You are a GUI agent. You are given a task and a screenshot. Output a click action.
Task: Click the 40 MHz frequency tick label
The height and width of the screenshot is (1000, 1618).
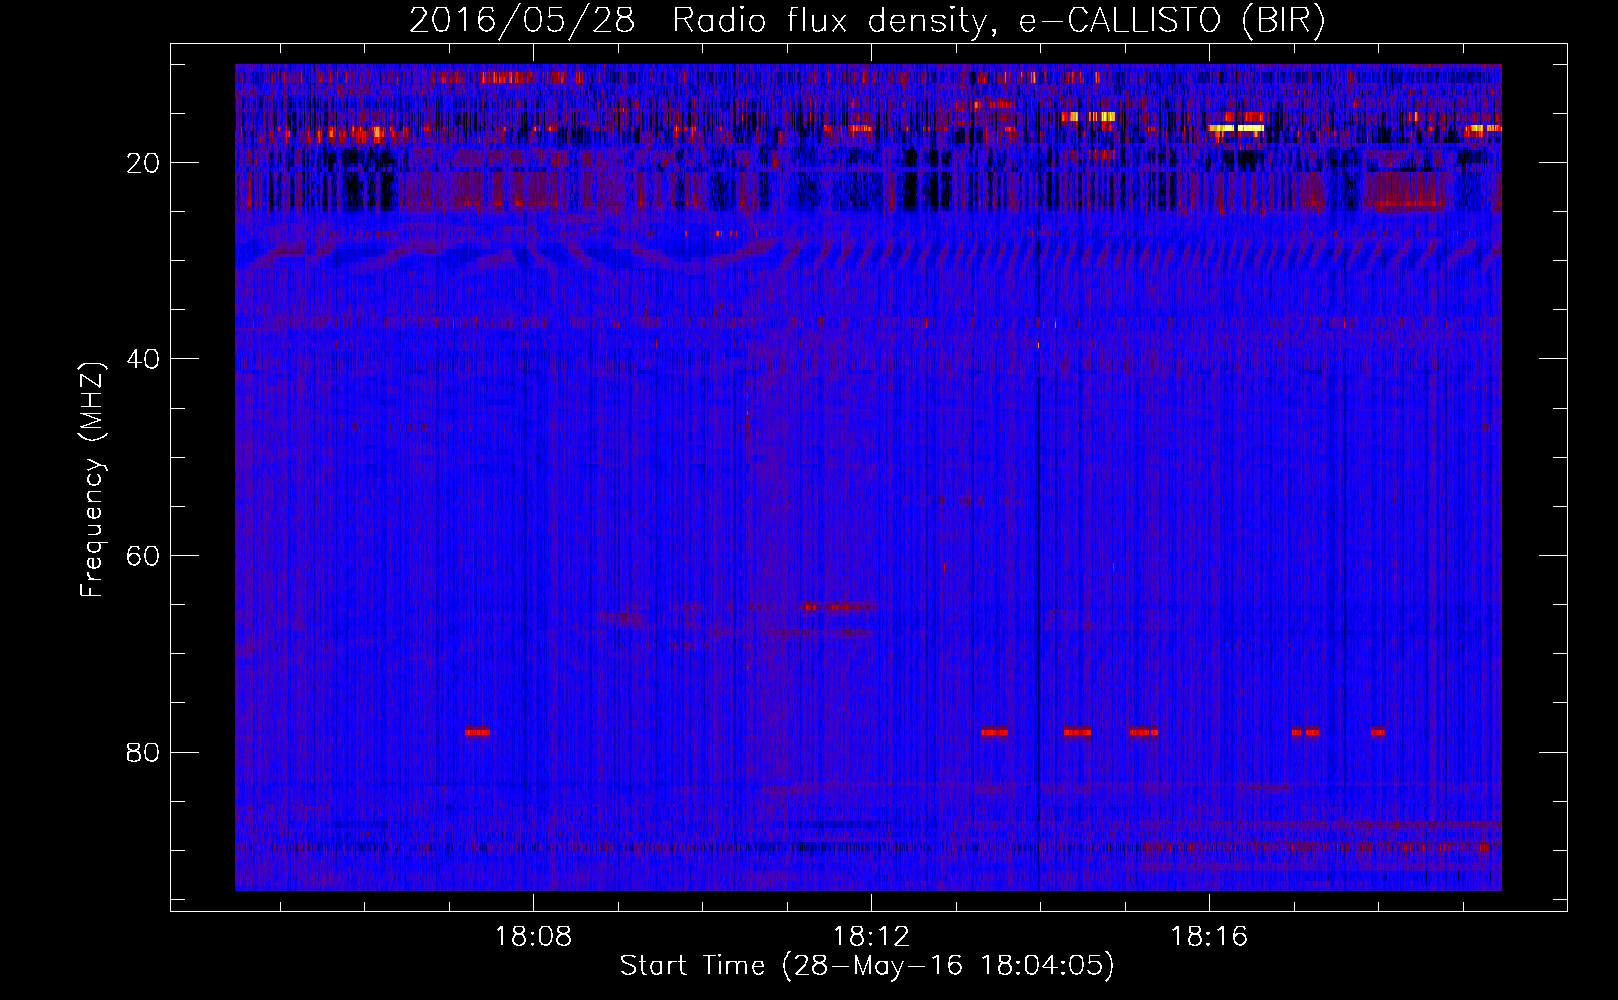pos(144,359)
